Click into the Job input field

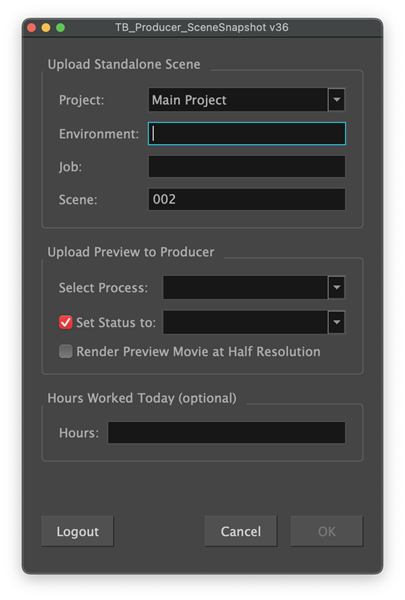(247, 166)
